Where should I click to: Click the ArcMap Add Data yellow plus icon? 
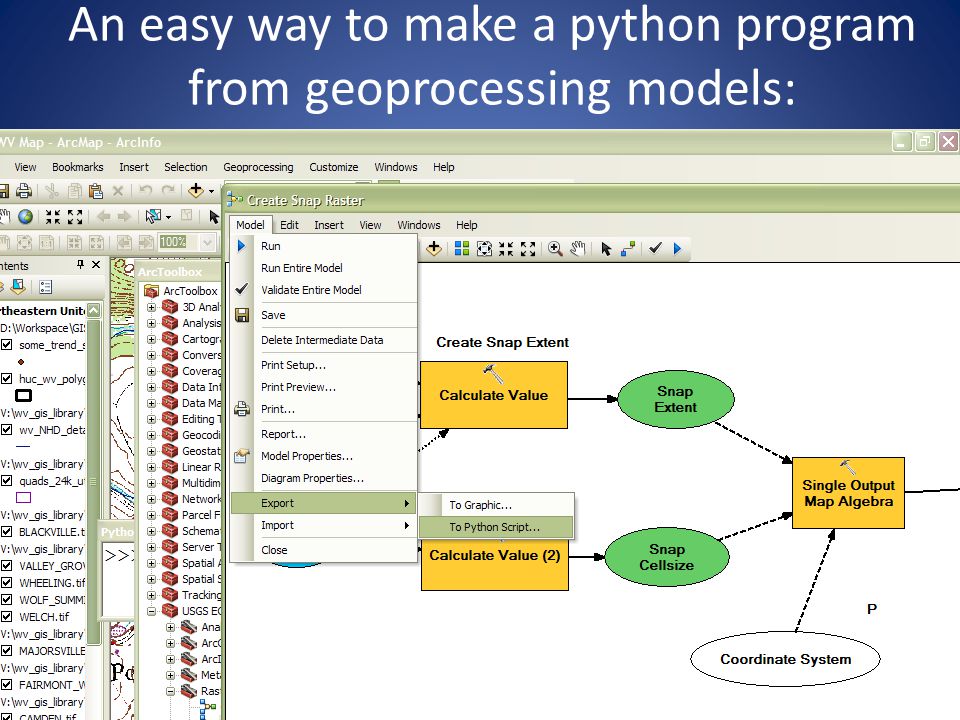tap(196, 190)
